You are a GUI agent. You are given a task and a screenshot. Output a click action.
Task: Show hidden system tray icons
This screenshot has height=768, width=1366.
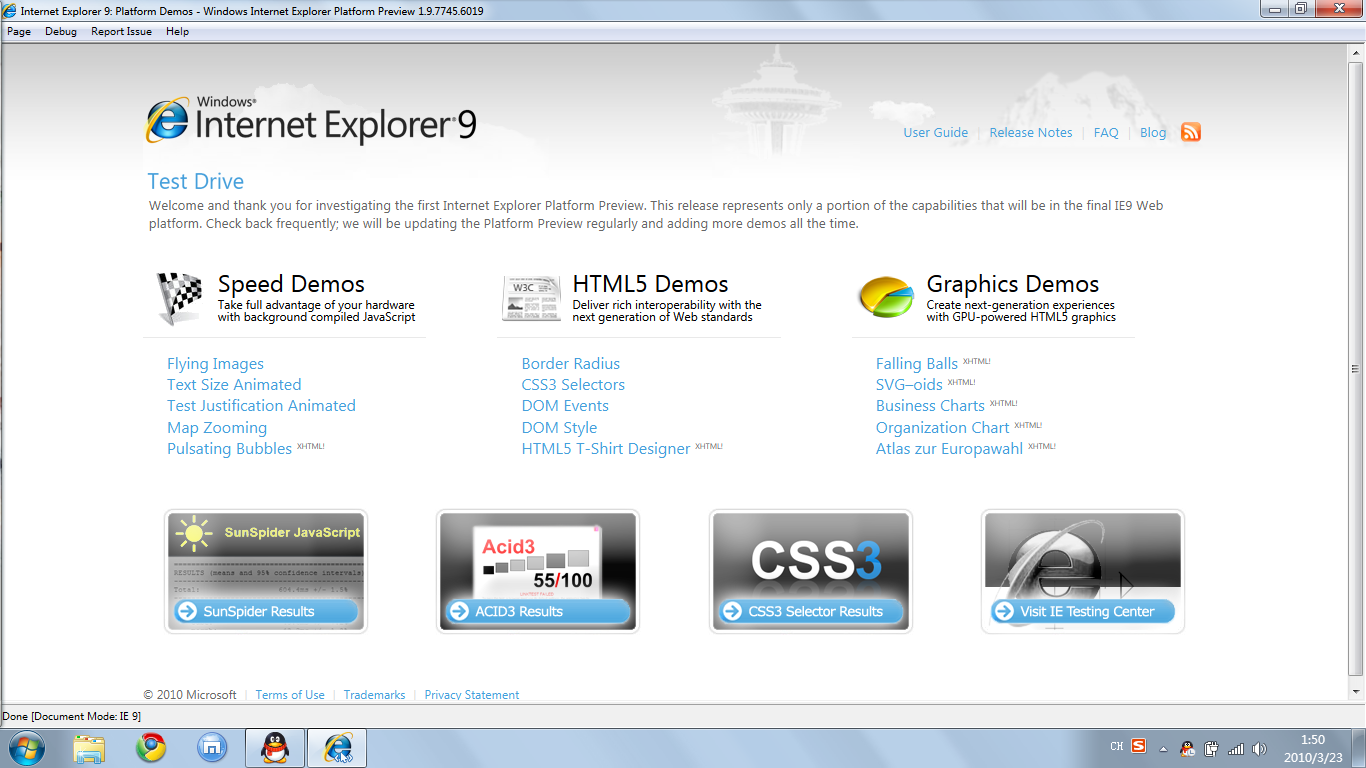coord(1163,748)
